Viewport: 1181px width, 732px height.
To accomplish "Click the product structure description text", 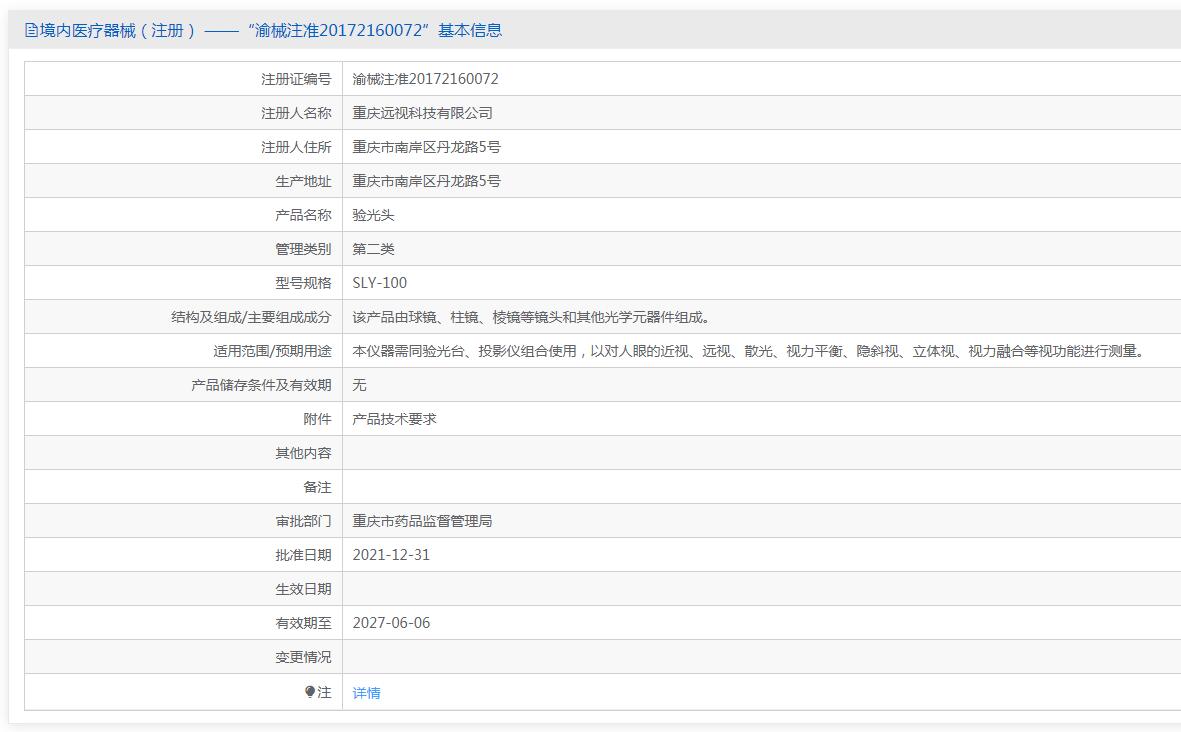I will pyautogui.click(x=531, y=317).
